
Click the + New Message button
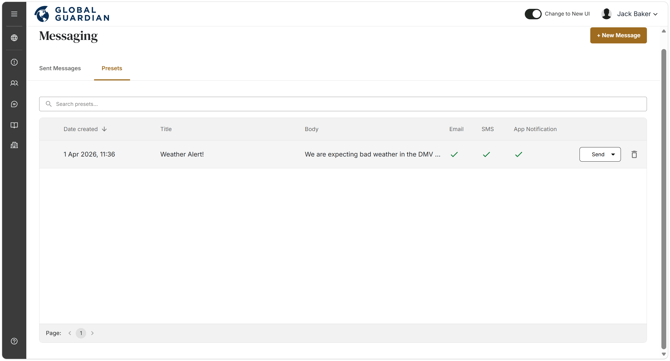tap(618, 35)
